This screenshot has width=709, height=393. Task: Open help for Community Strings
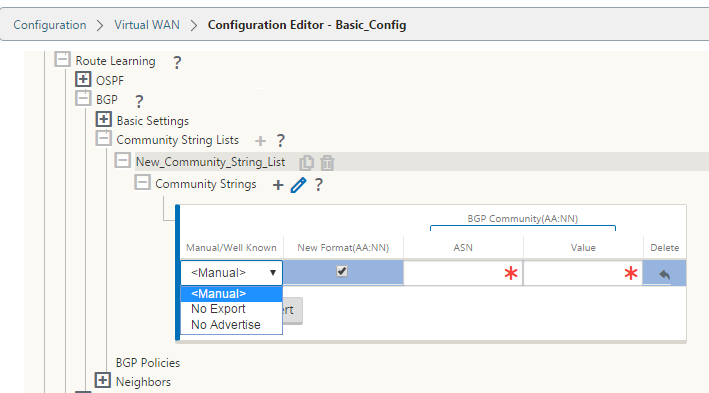(x=319, y=185)
